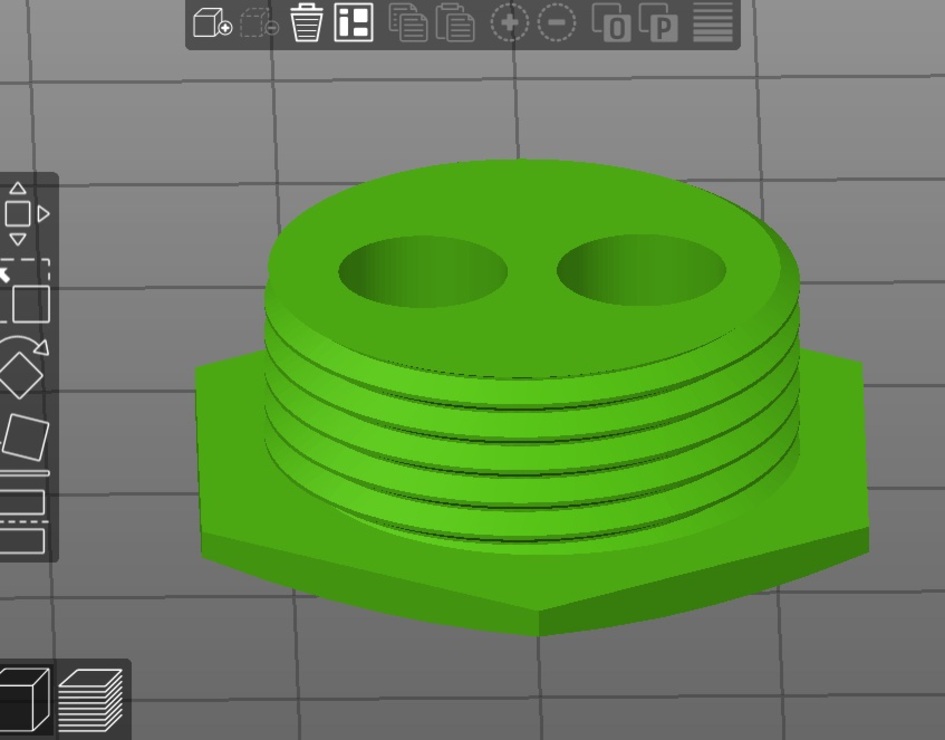Image resolution: width=945 pixels, height=740 pixels.
Task: Click the Add object cube icon
Action: [x=211, y=23]
